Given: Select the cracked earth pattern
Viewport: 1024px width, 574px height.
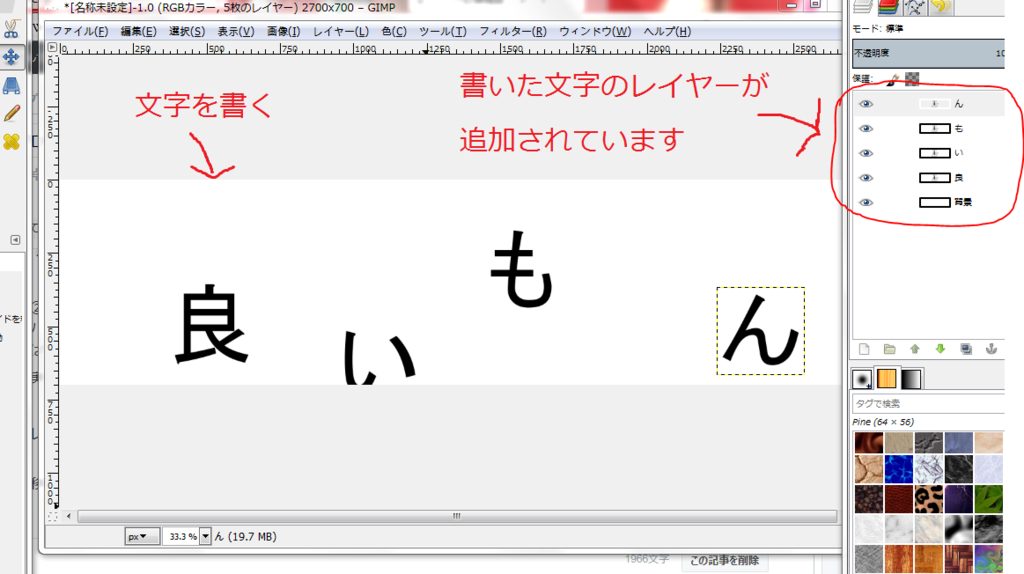Looking at the screenshot, I should pyautogui.click(x=869, y=469).
